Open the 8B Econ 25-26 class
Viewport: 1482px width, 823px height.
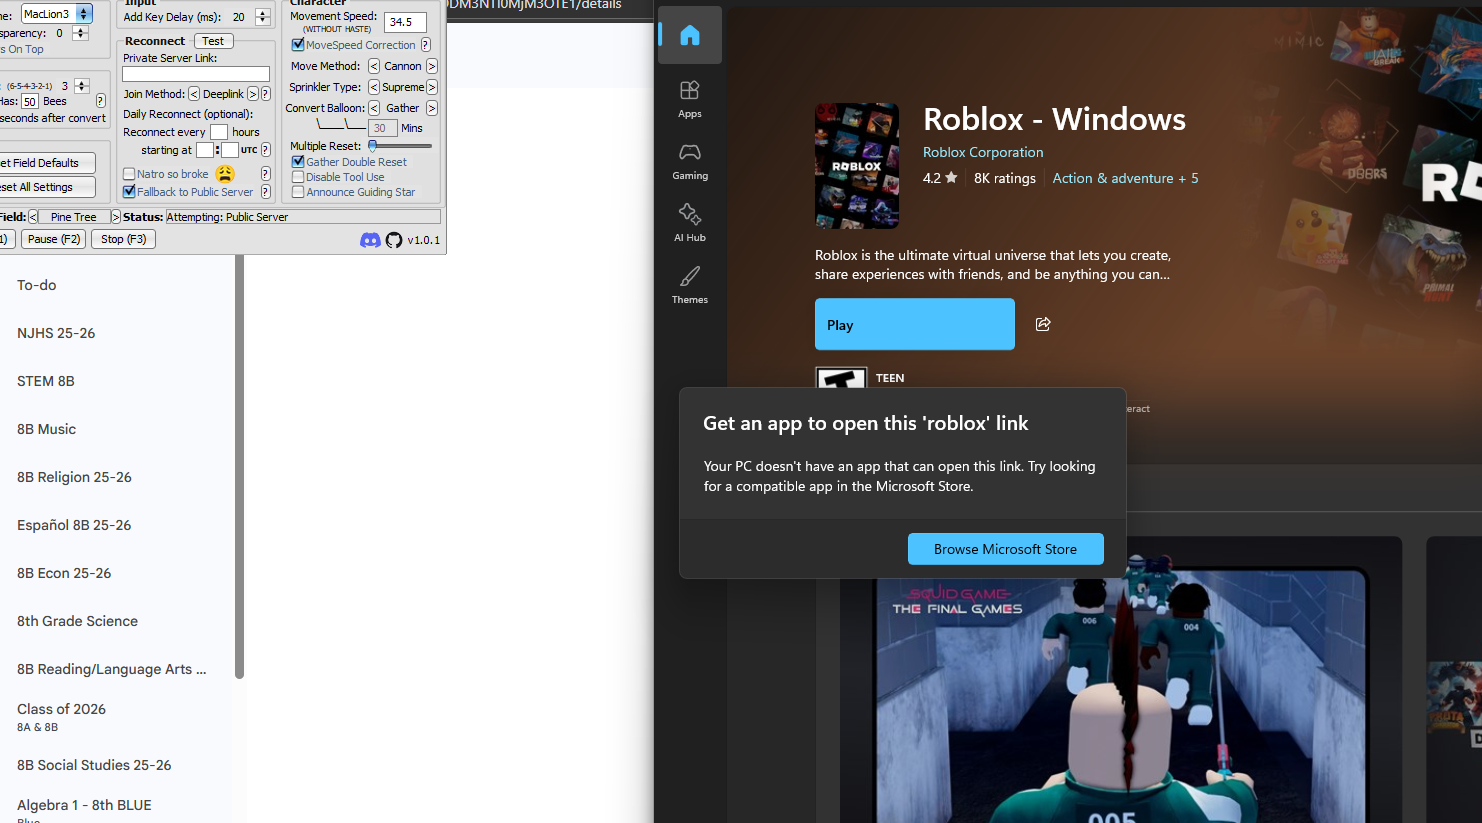pyautogui.click(x=64, y=573)
